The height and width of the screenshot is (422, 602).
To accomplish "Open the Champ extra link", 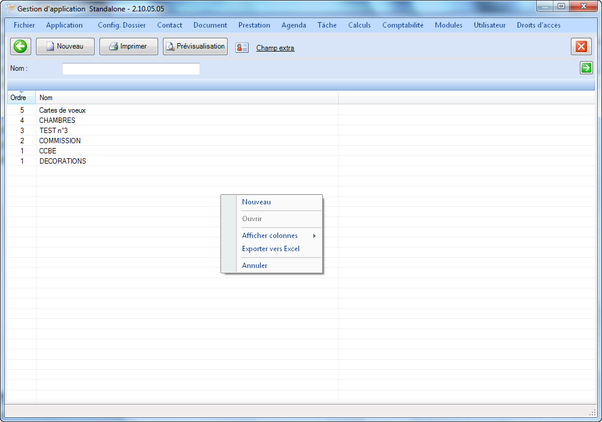I will coord(275,47).
